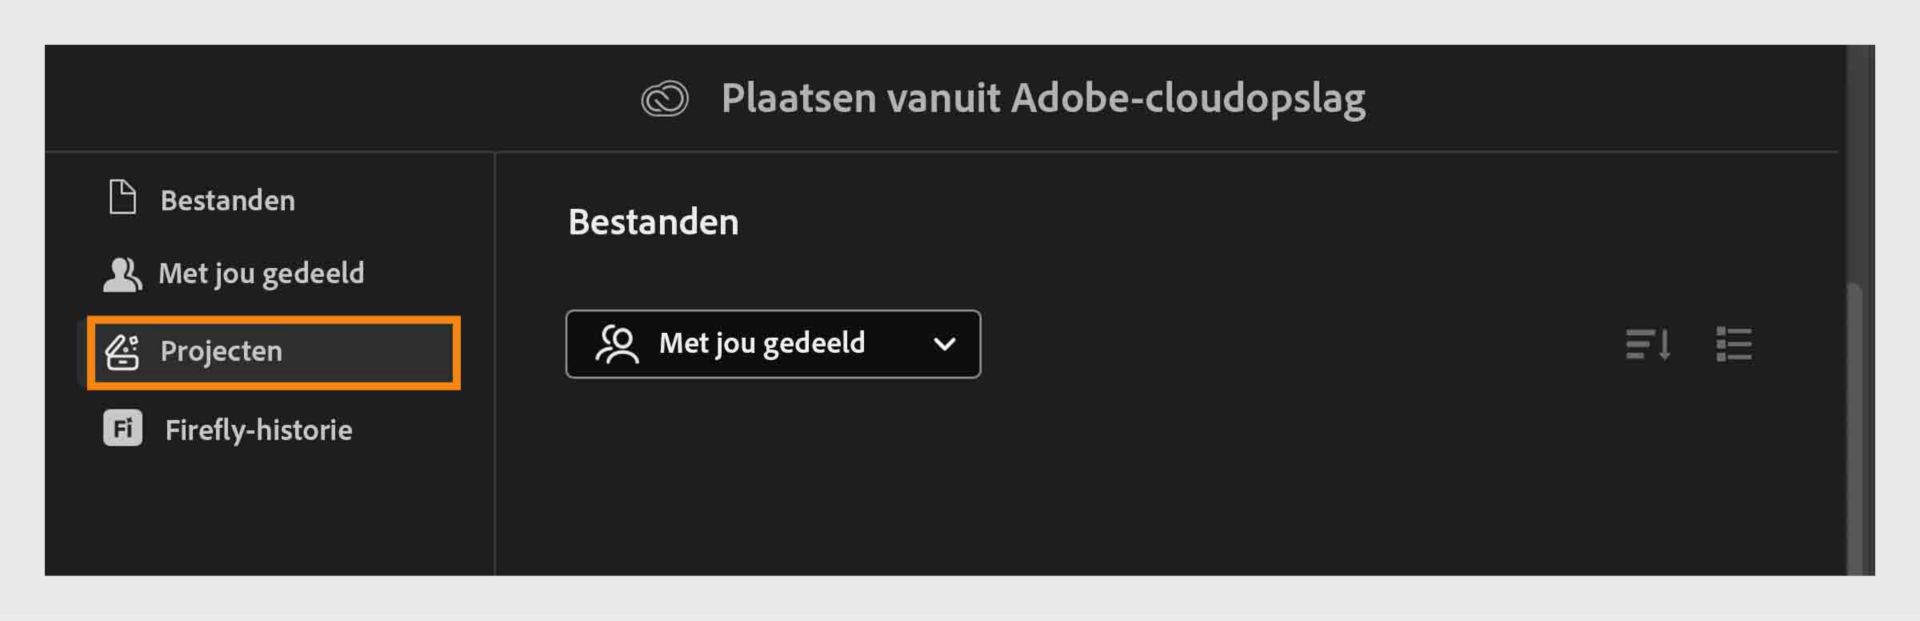This screenshot has height=621, width=1920.
Task: Open the Met jou gedeeld filter dropdown
Action: [x=772, y=344]
